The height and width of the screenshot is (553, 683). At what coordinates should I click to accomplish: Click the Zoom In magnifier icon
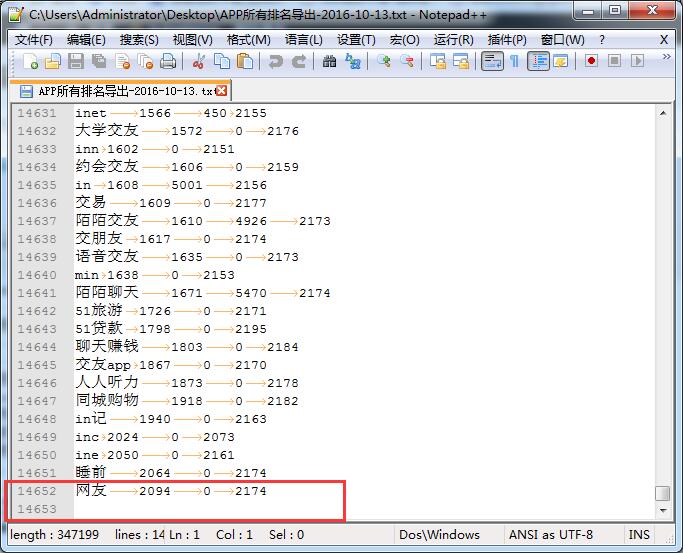(383, 61)
